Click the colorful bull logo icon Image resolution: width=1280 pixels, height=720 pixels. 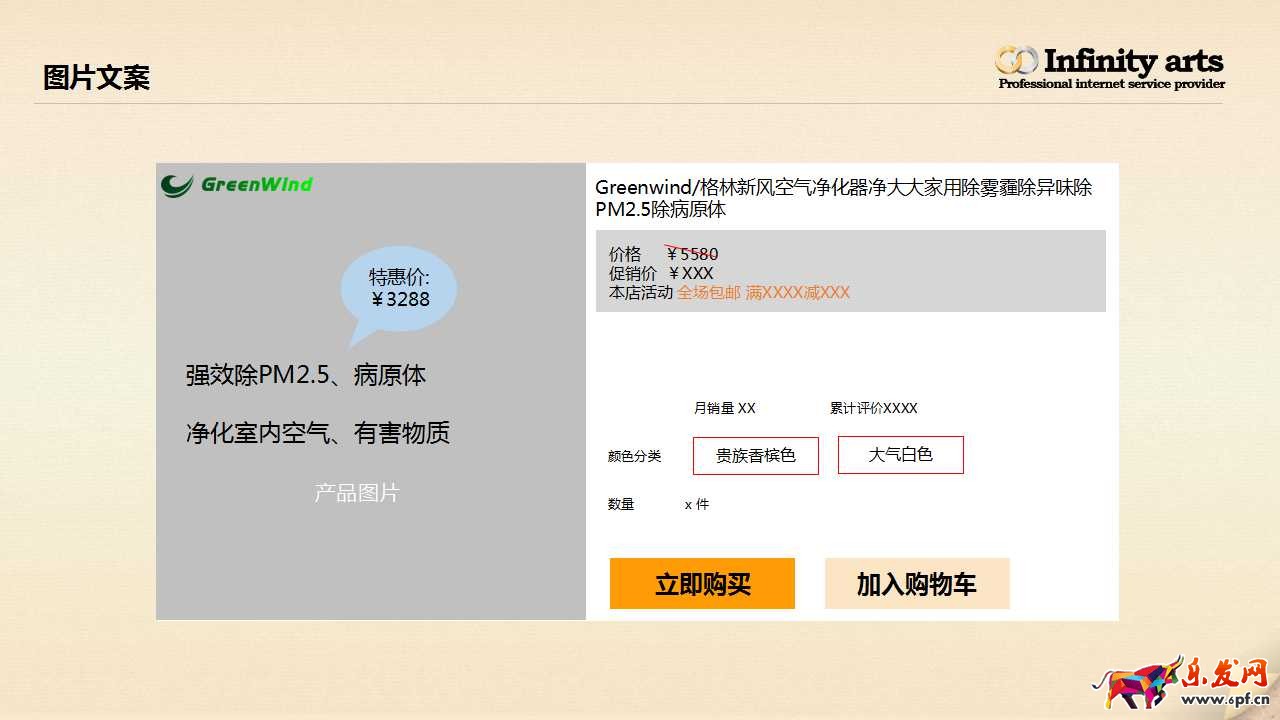[1139, 684]
